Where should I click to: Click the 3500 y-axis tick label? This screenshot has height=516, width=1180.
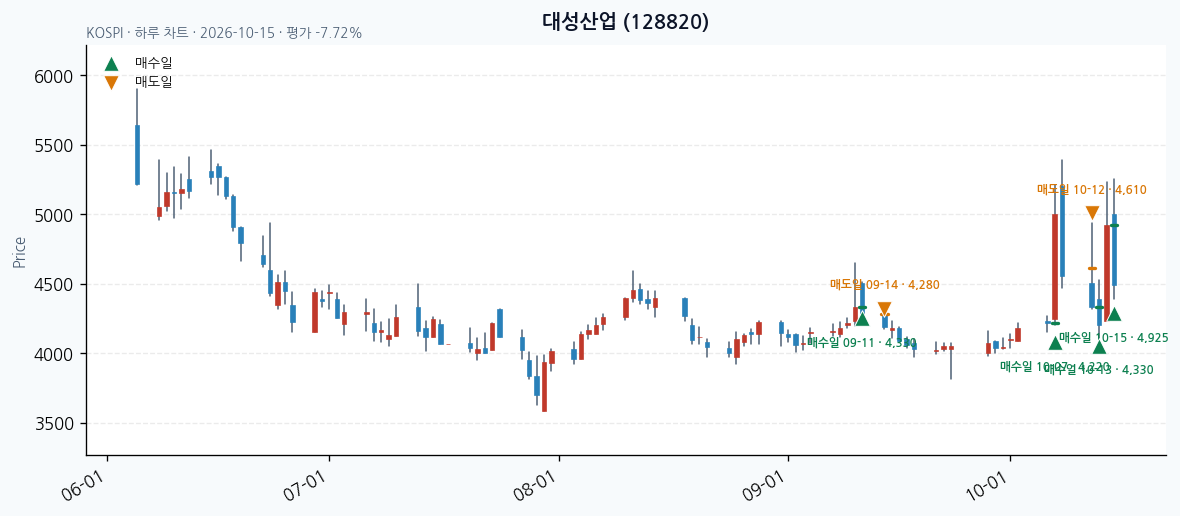click(53, 423)
